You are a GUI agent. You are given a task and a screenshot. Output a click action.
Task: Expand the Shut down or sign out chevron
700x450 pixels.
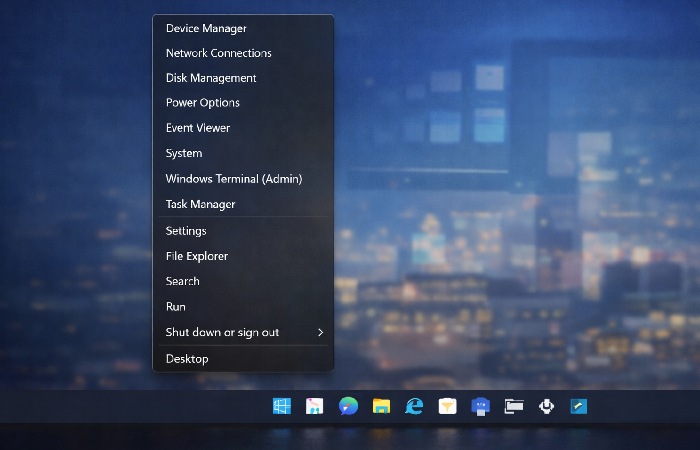point(321,332)
